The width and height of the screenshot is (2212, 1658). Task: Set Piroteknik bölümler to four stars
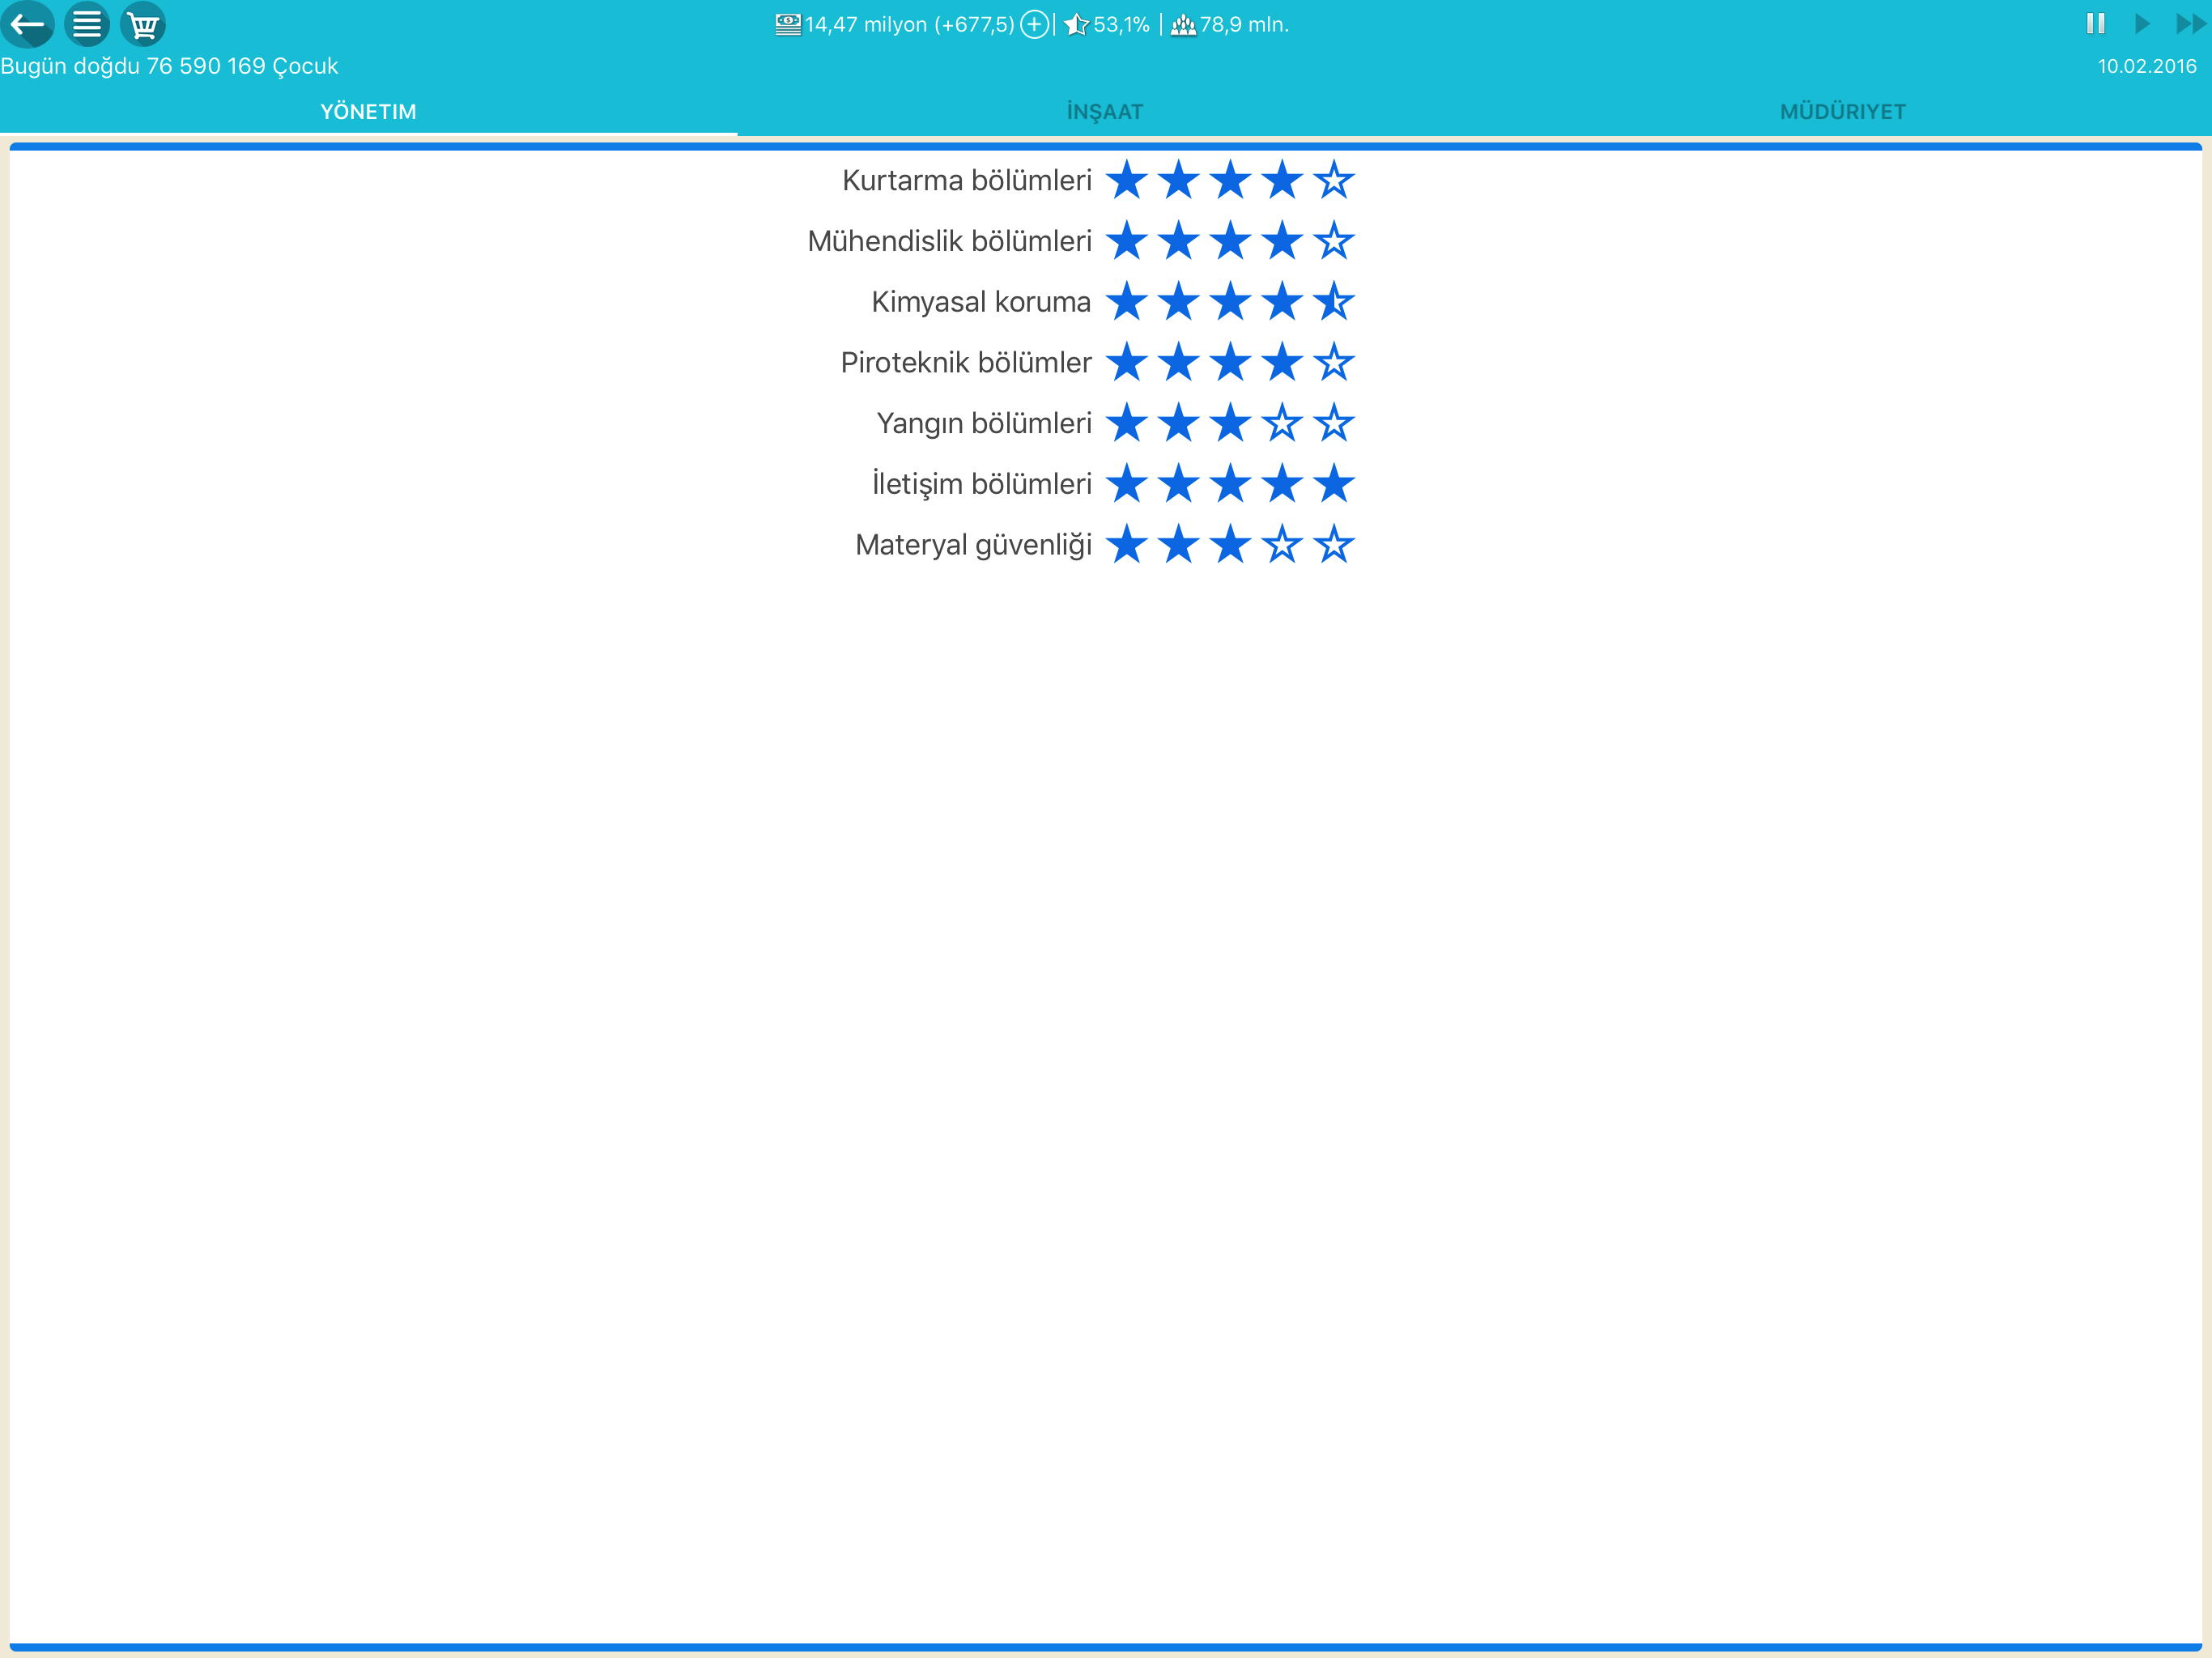1282,362
